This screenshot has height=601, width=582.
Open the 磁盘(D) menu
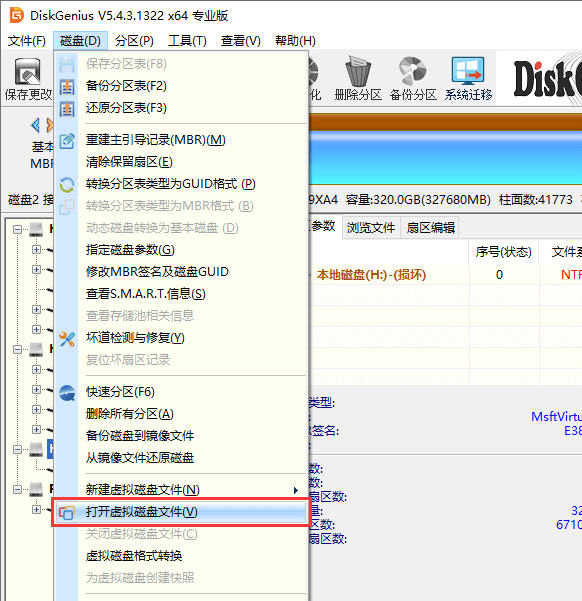[80, 41]
